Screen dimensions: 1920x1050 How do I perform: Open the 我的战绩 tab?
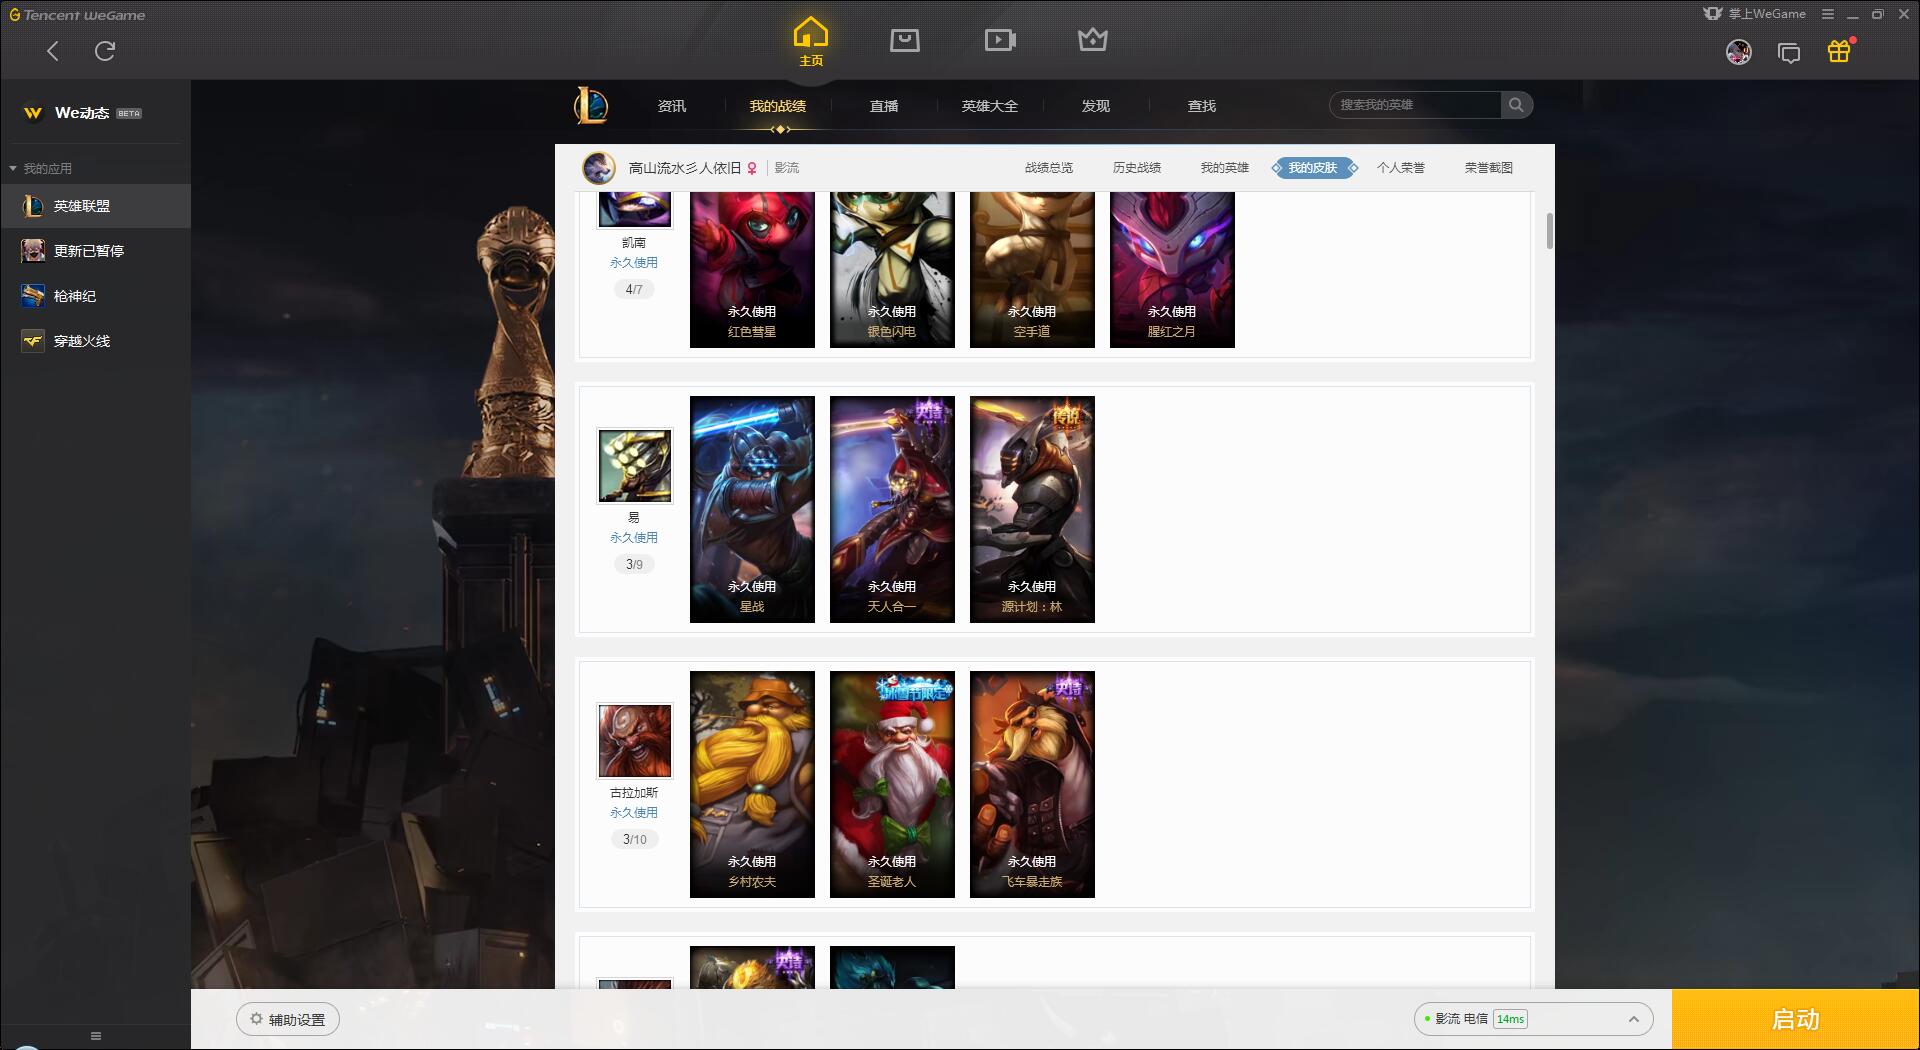tap(778, 106)
